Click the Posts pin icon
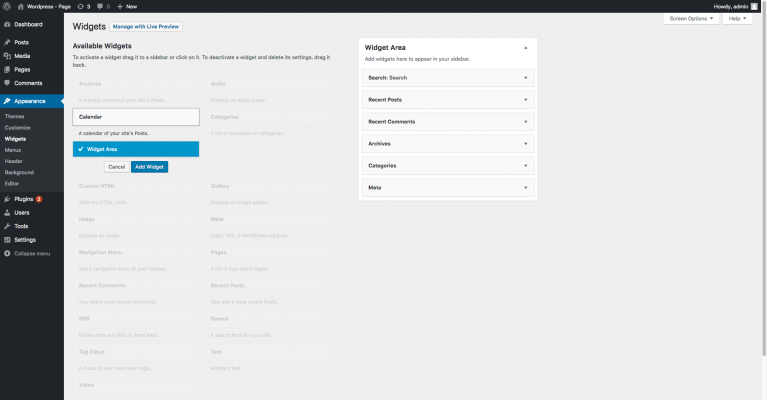The width and height of the screenshot is (767, 400). [7, 43]
